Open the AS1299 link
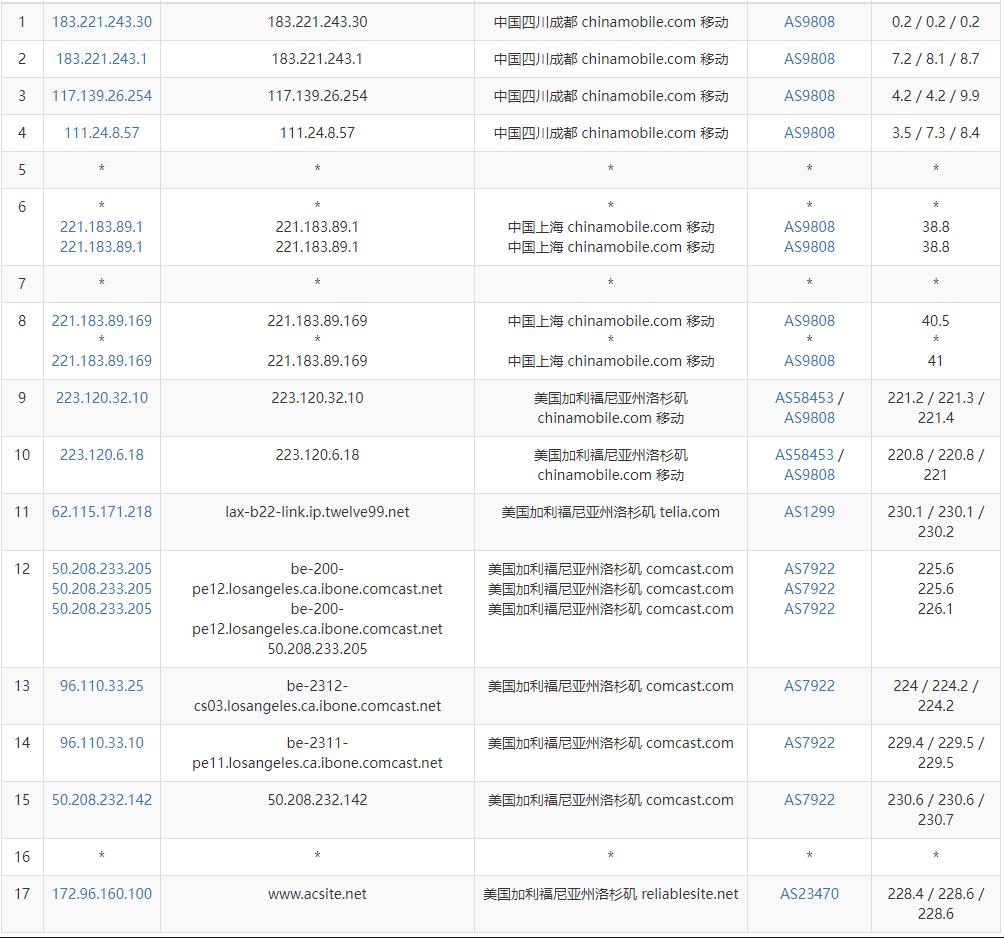 [809, 512]
